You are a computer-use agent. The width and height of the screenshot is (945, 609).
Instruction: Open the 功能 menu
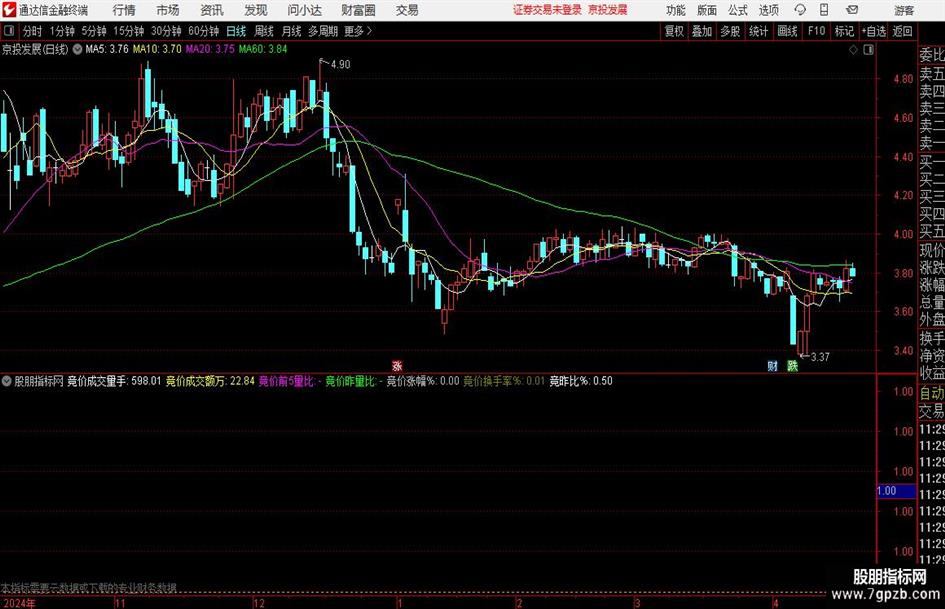(x=676, y=10)
